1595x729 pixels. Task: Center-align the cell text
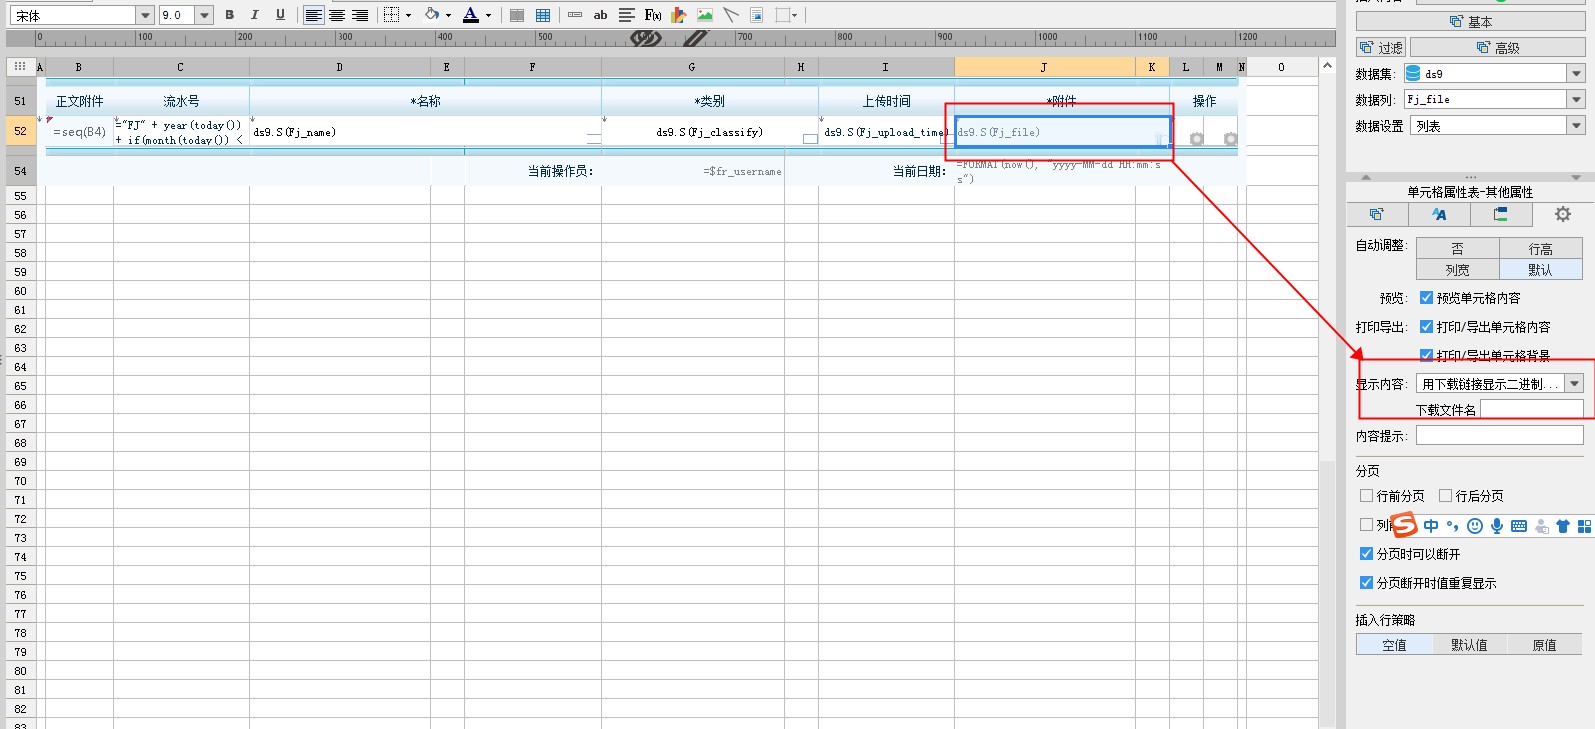pyautogui.click(x=337, y=15)
